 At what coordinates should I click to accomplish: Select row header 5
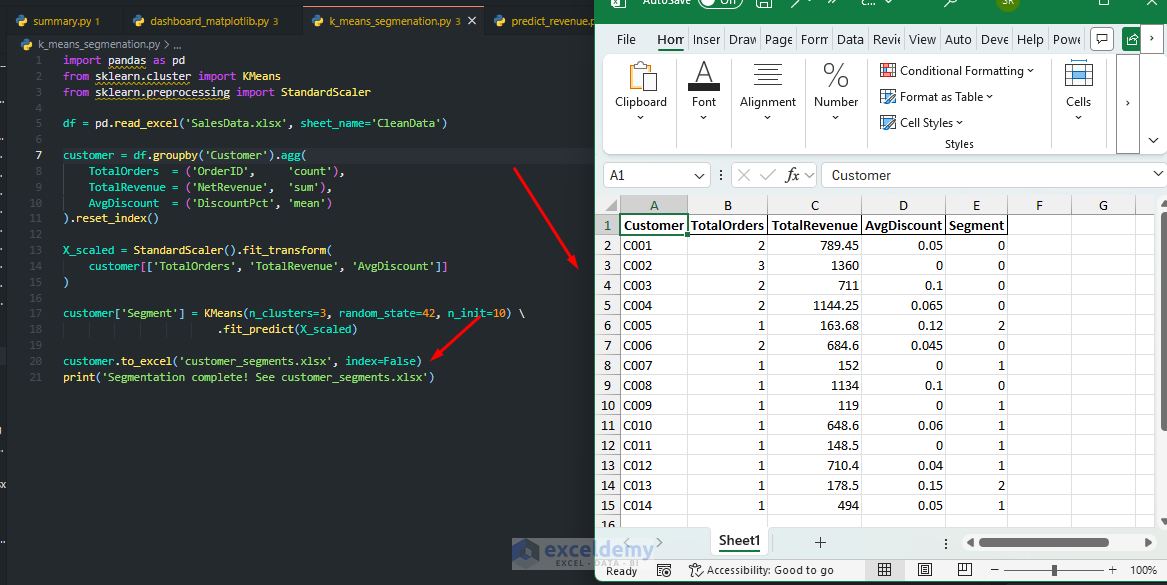click(607, 306)
